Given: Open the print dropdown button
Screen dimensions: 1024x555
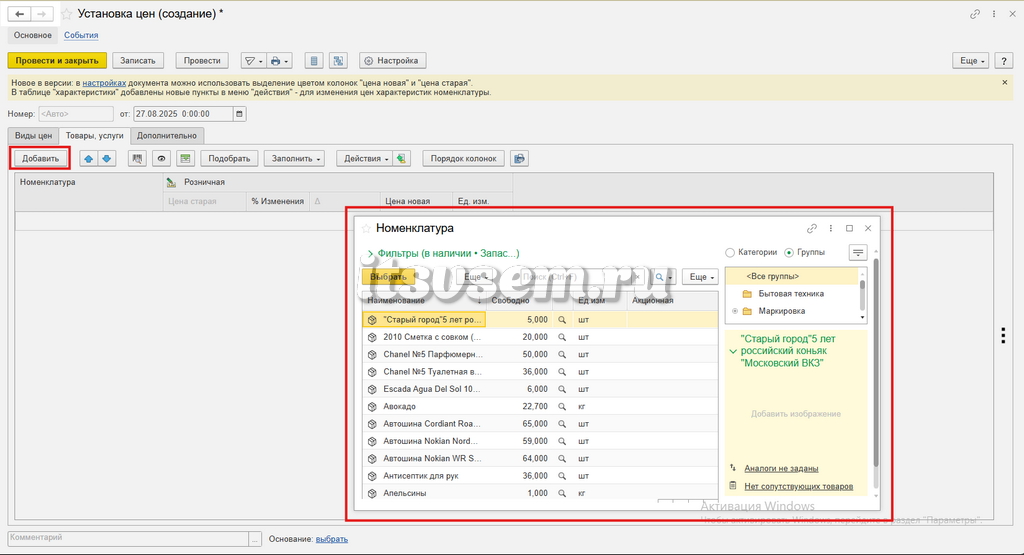Looking at the screenshot, I should pyautogui.click(x=280, y=61).
